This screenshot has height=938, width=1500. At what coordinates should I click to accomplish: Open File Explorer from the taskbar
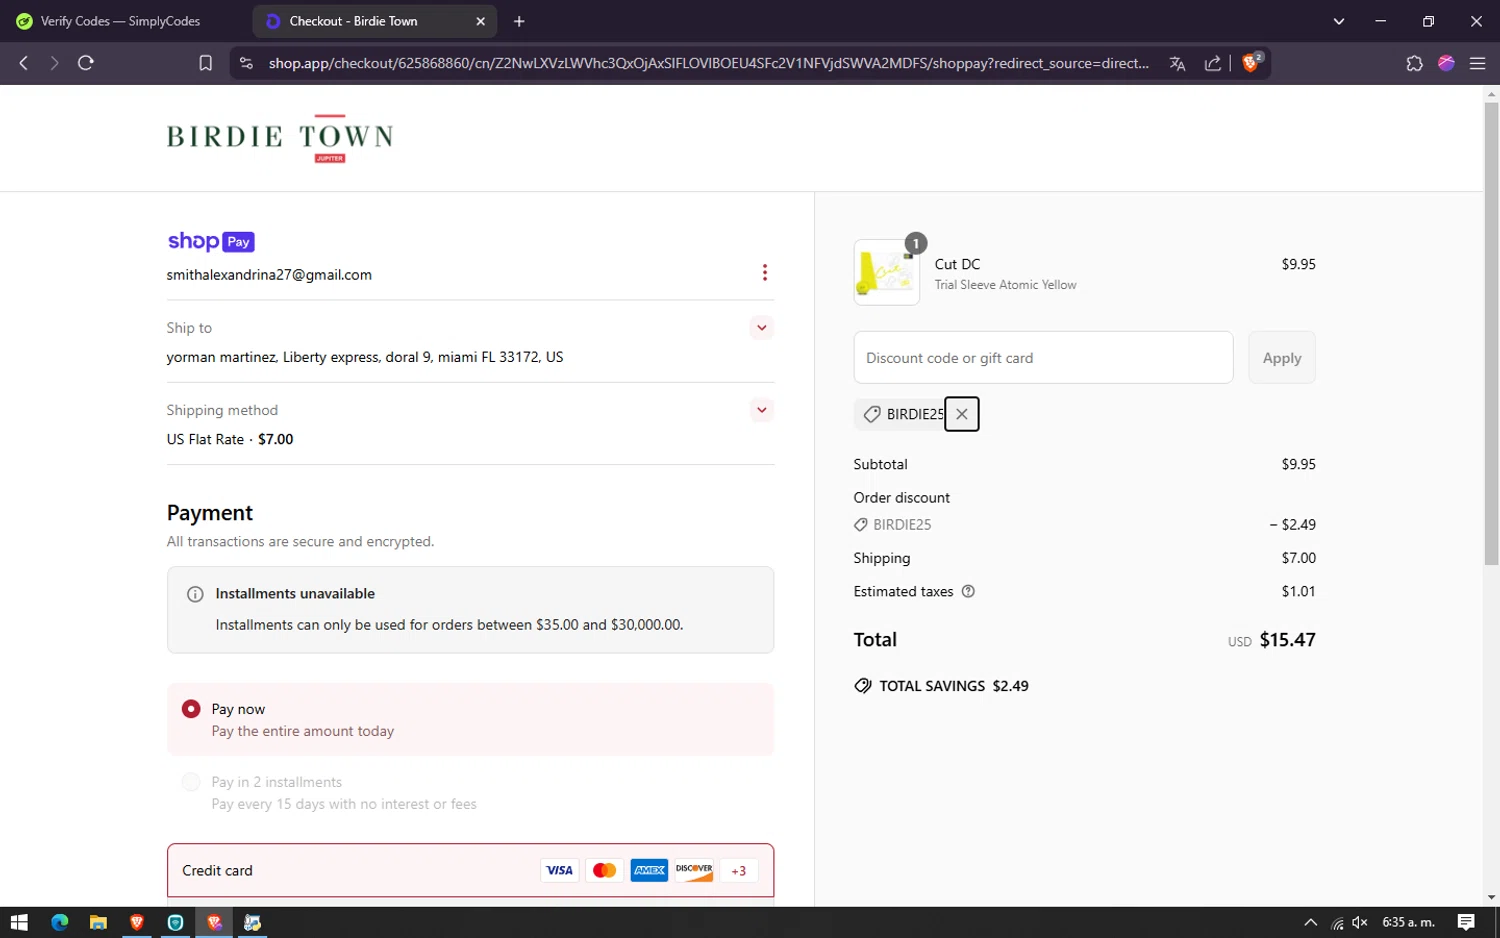[x=98, y=922]
